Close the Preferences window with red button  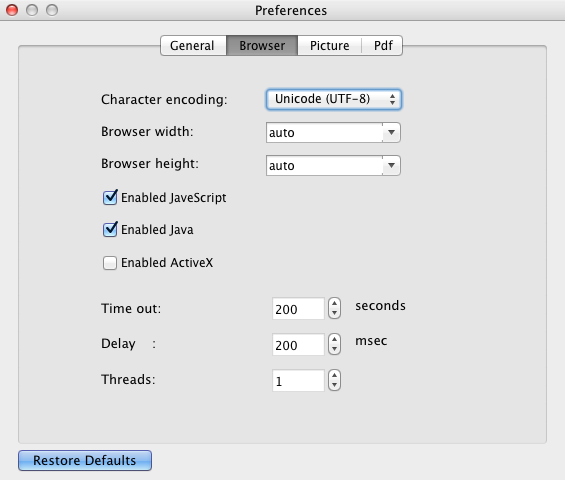coord(12,10)
